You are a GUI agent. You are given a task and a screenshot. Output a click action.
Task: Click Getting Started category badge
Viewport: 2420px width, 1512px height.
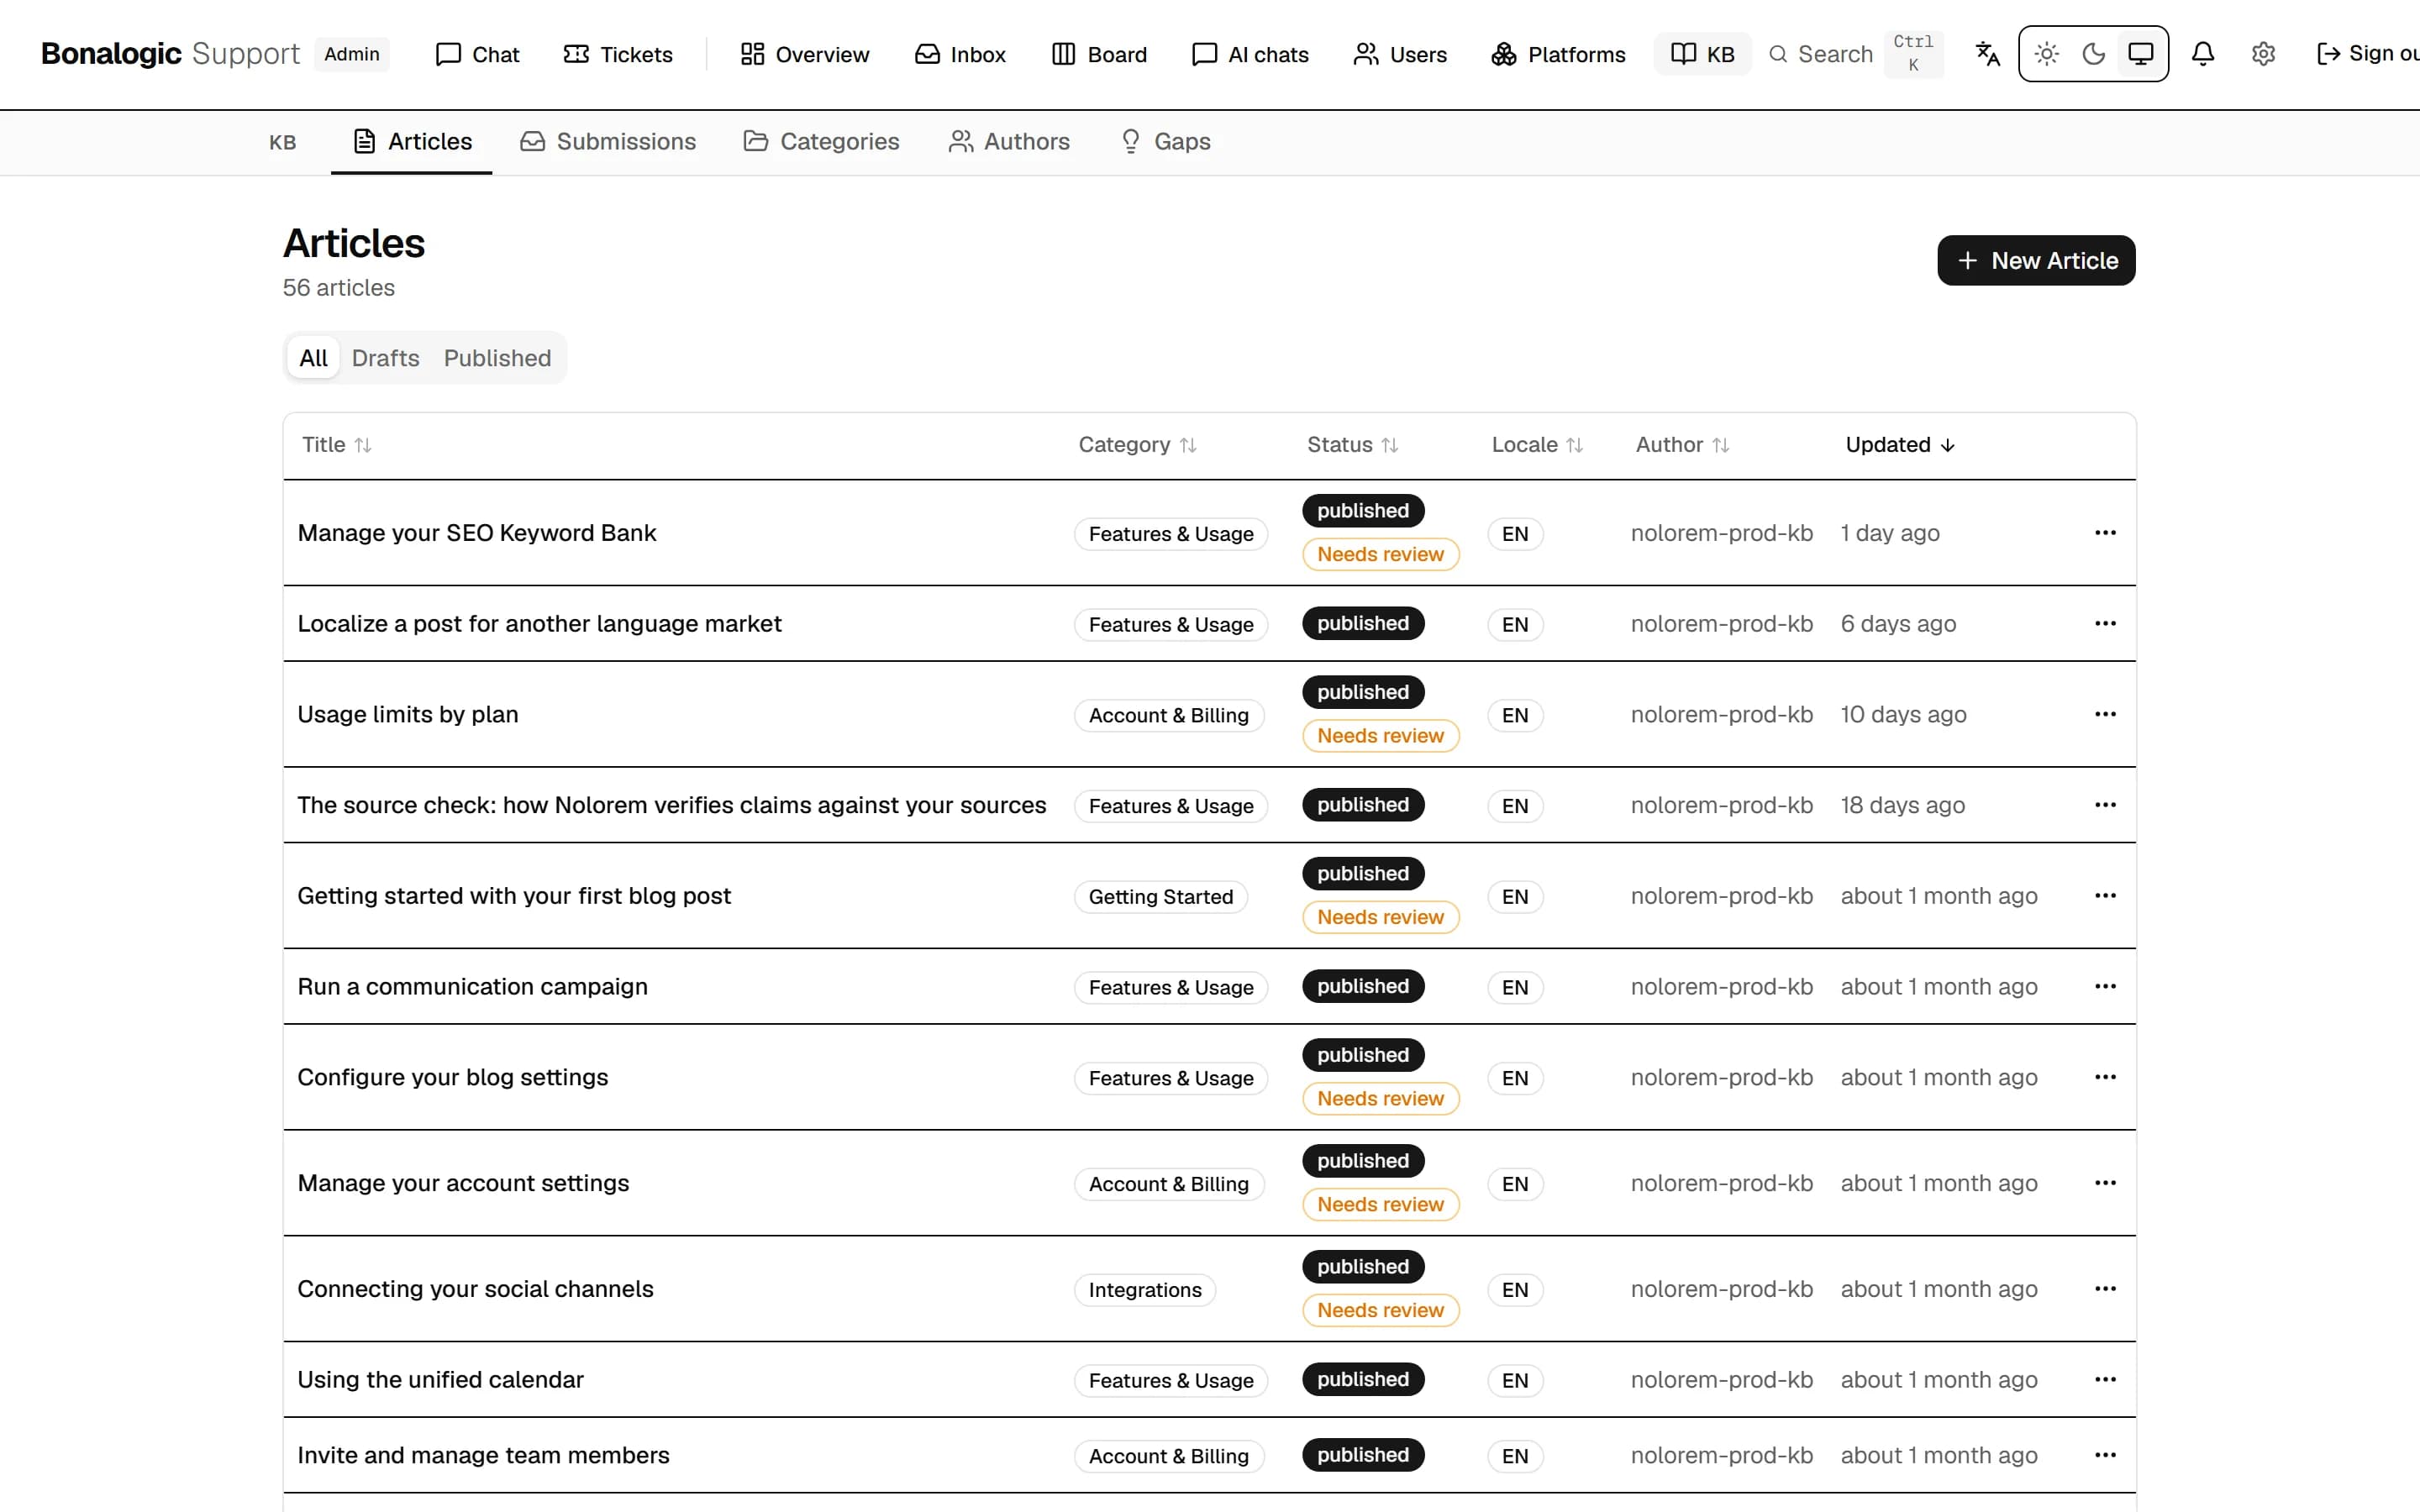[1160, 897]
